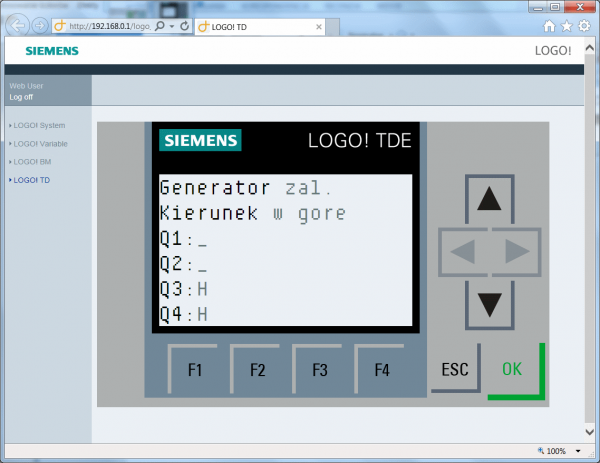Click the ESC key on TDE
Screen dimensions: 600x463
click(456, 368)
